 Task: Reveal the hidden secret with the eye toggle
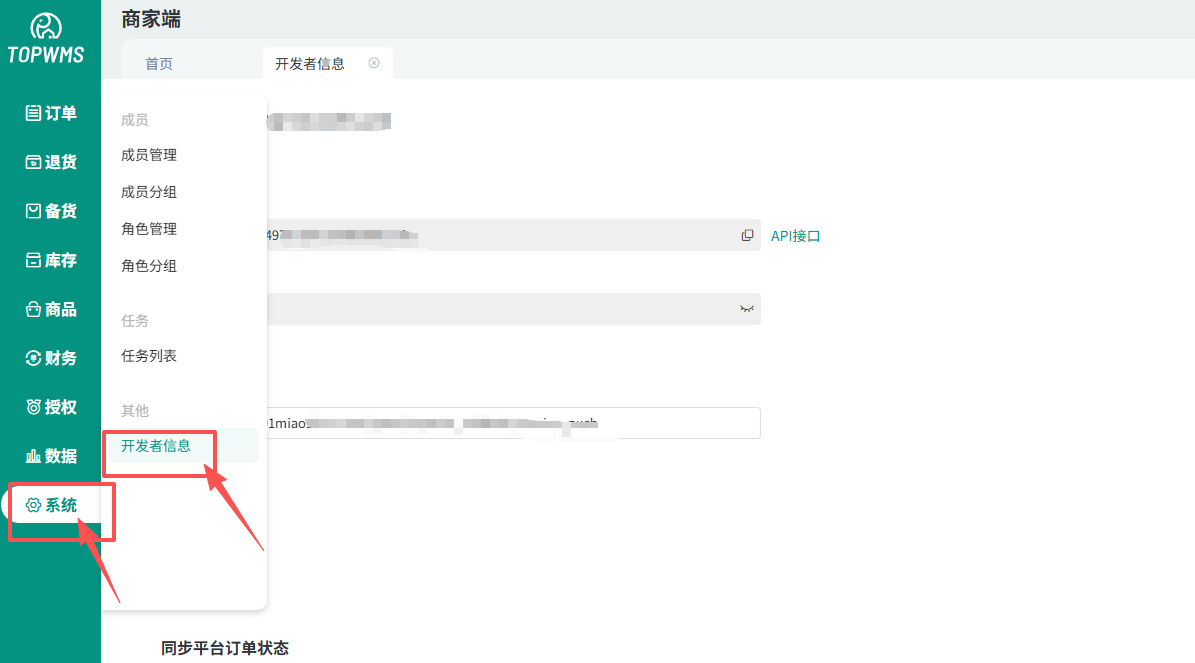tap(745, 309)
